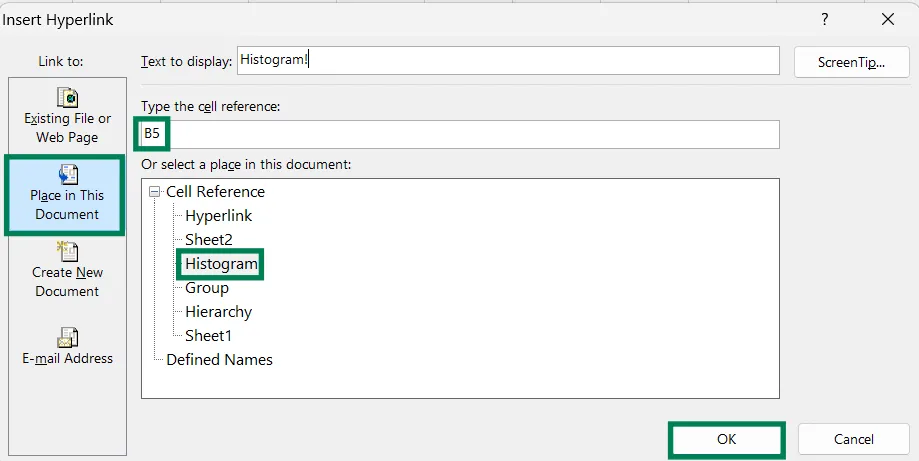Image resolution: width=919 pixels, height=461 pixels.
Task: Confirm with the OK button
Action: click(x=726, y=439)
